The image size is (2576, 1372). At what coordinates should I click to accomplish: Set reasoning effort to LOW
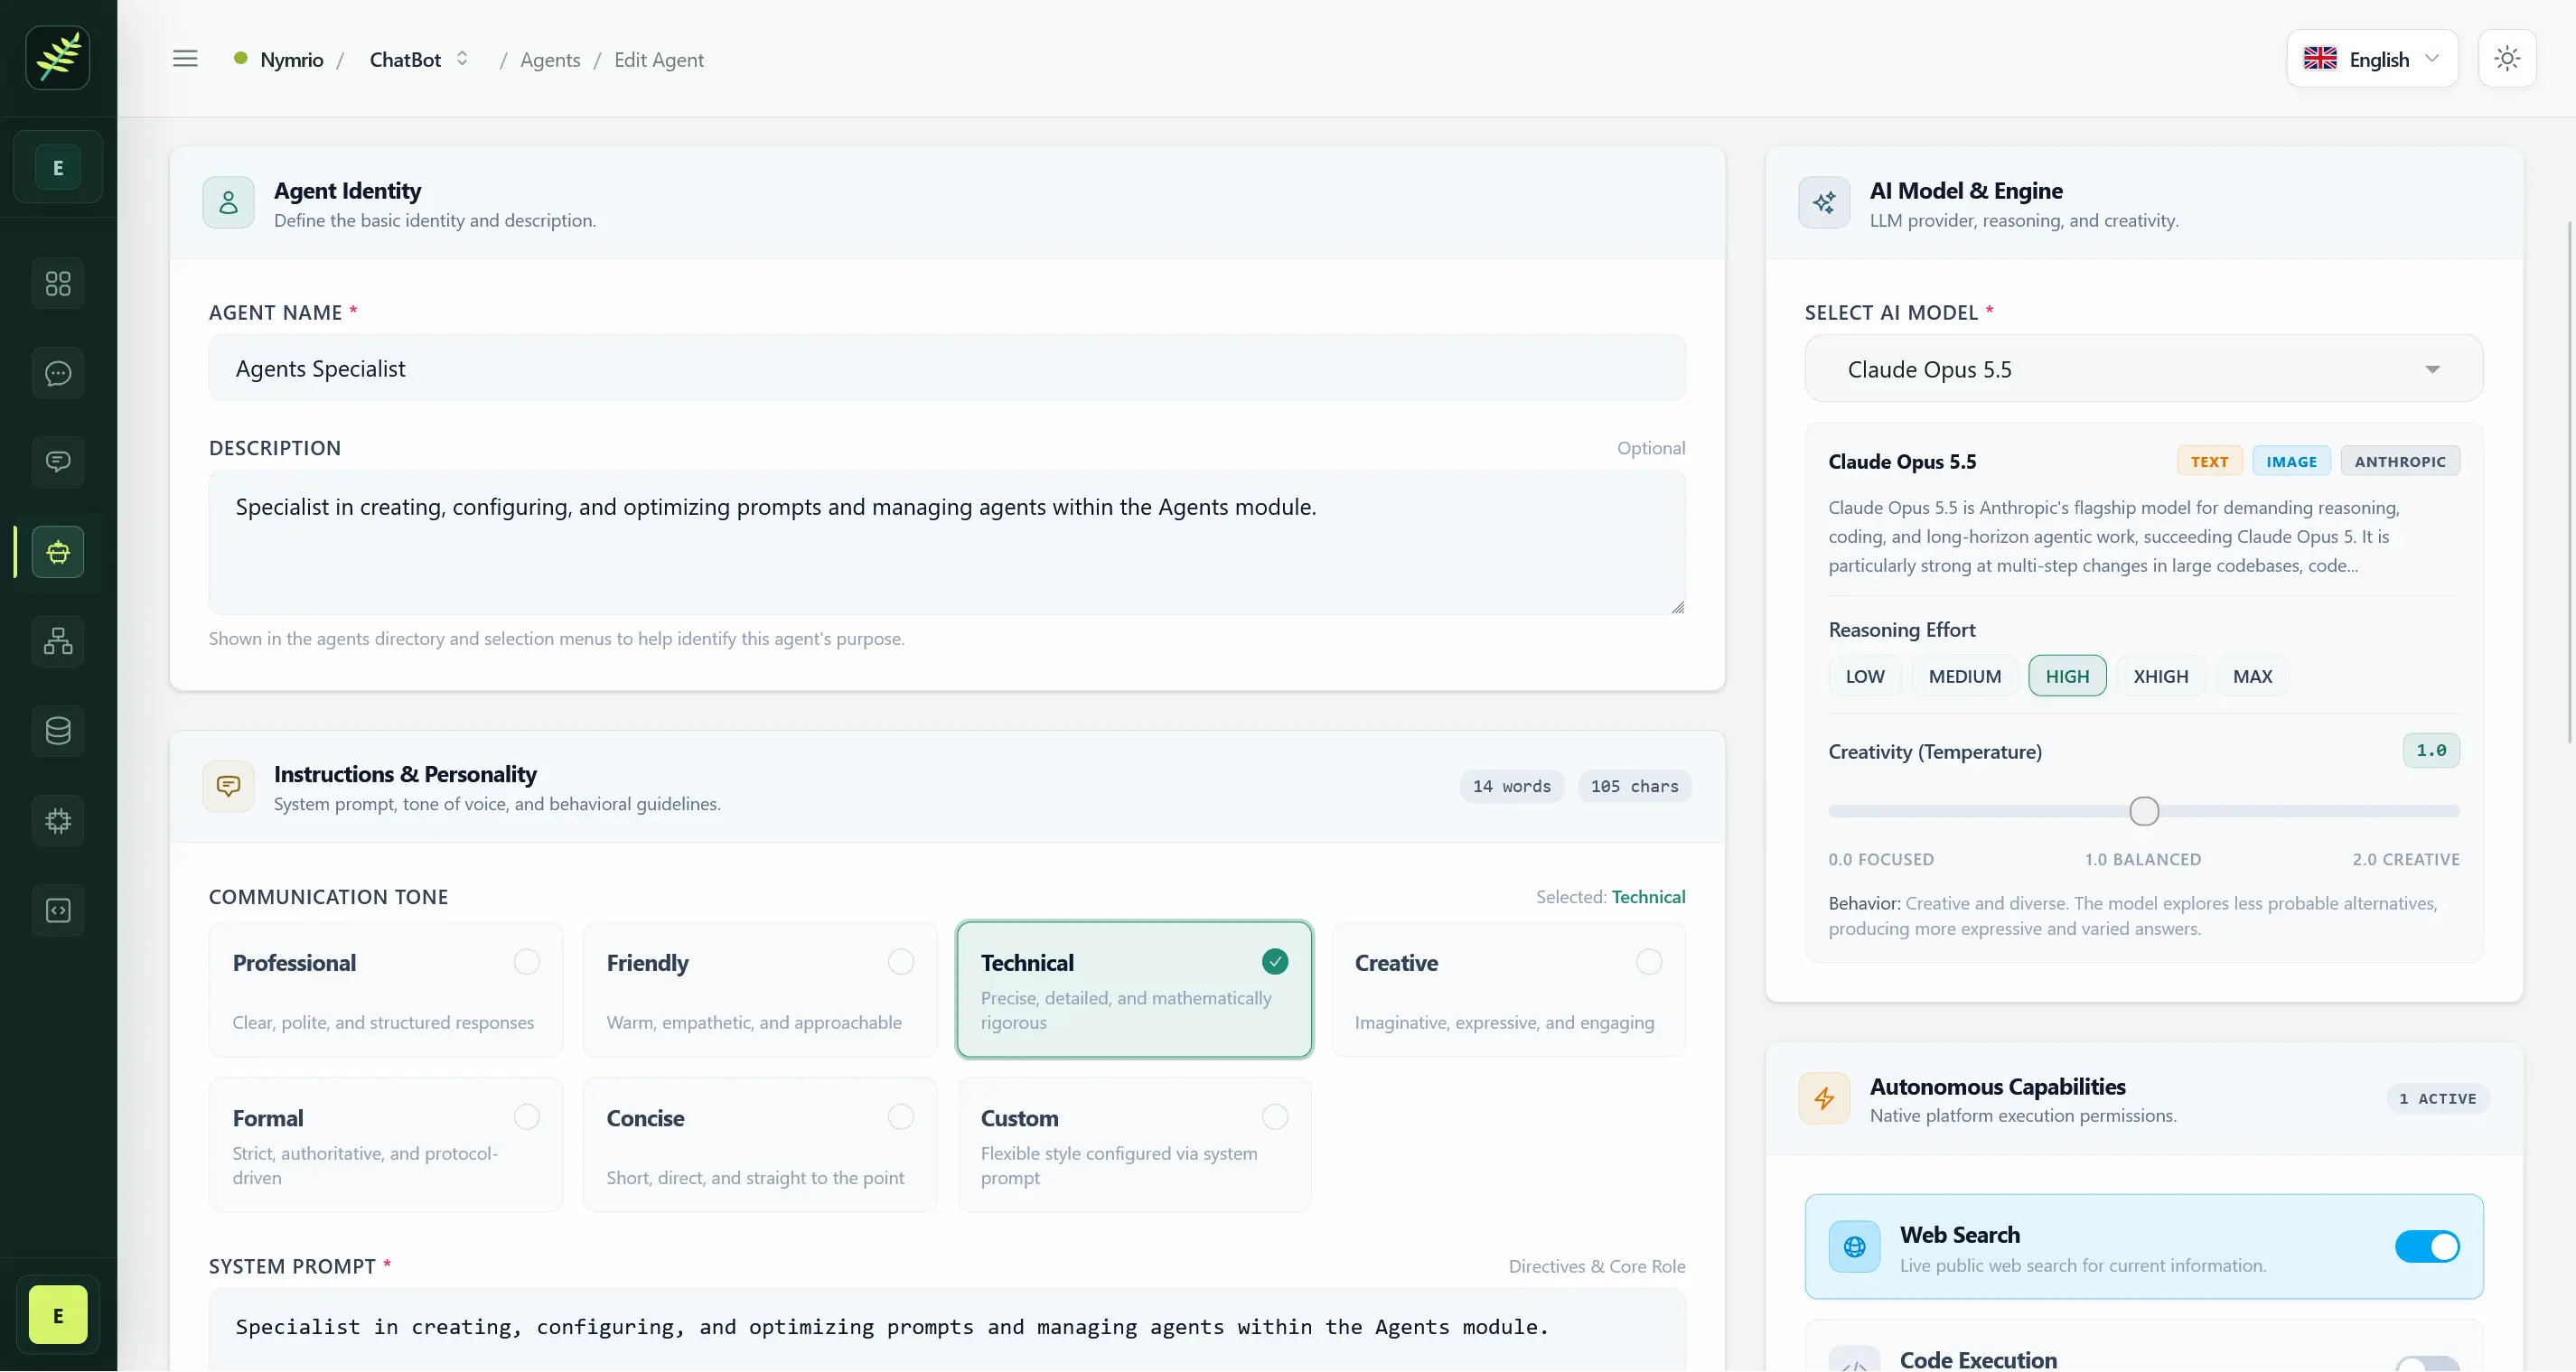tap(1865, 677)
